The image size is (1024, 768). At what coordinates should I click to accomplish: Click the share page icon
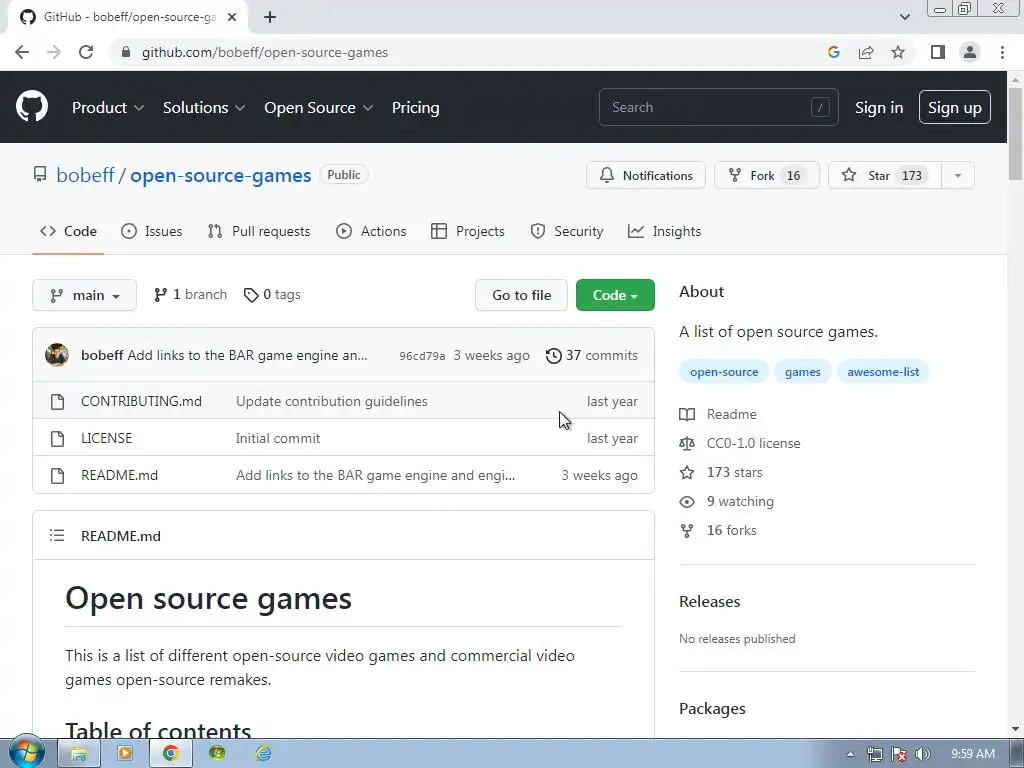[866, 52]
